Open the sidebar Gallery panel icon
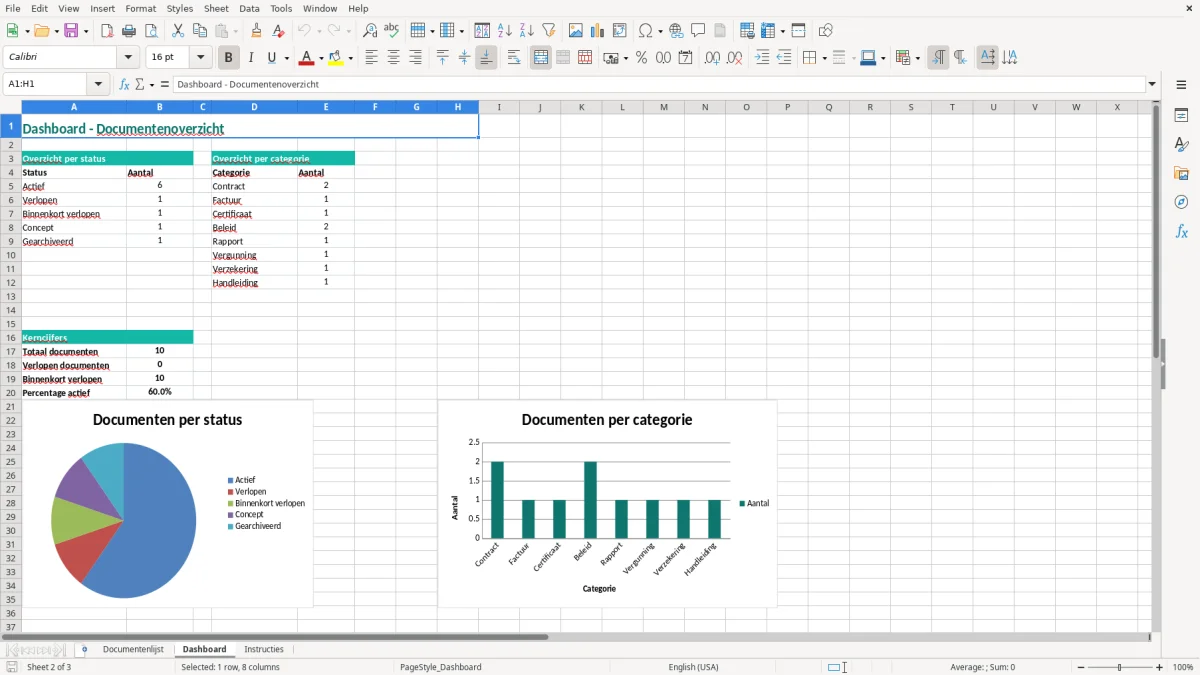 click(1181, 174)
